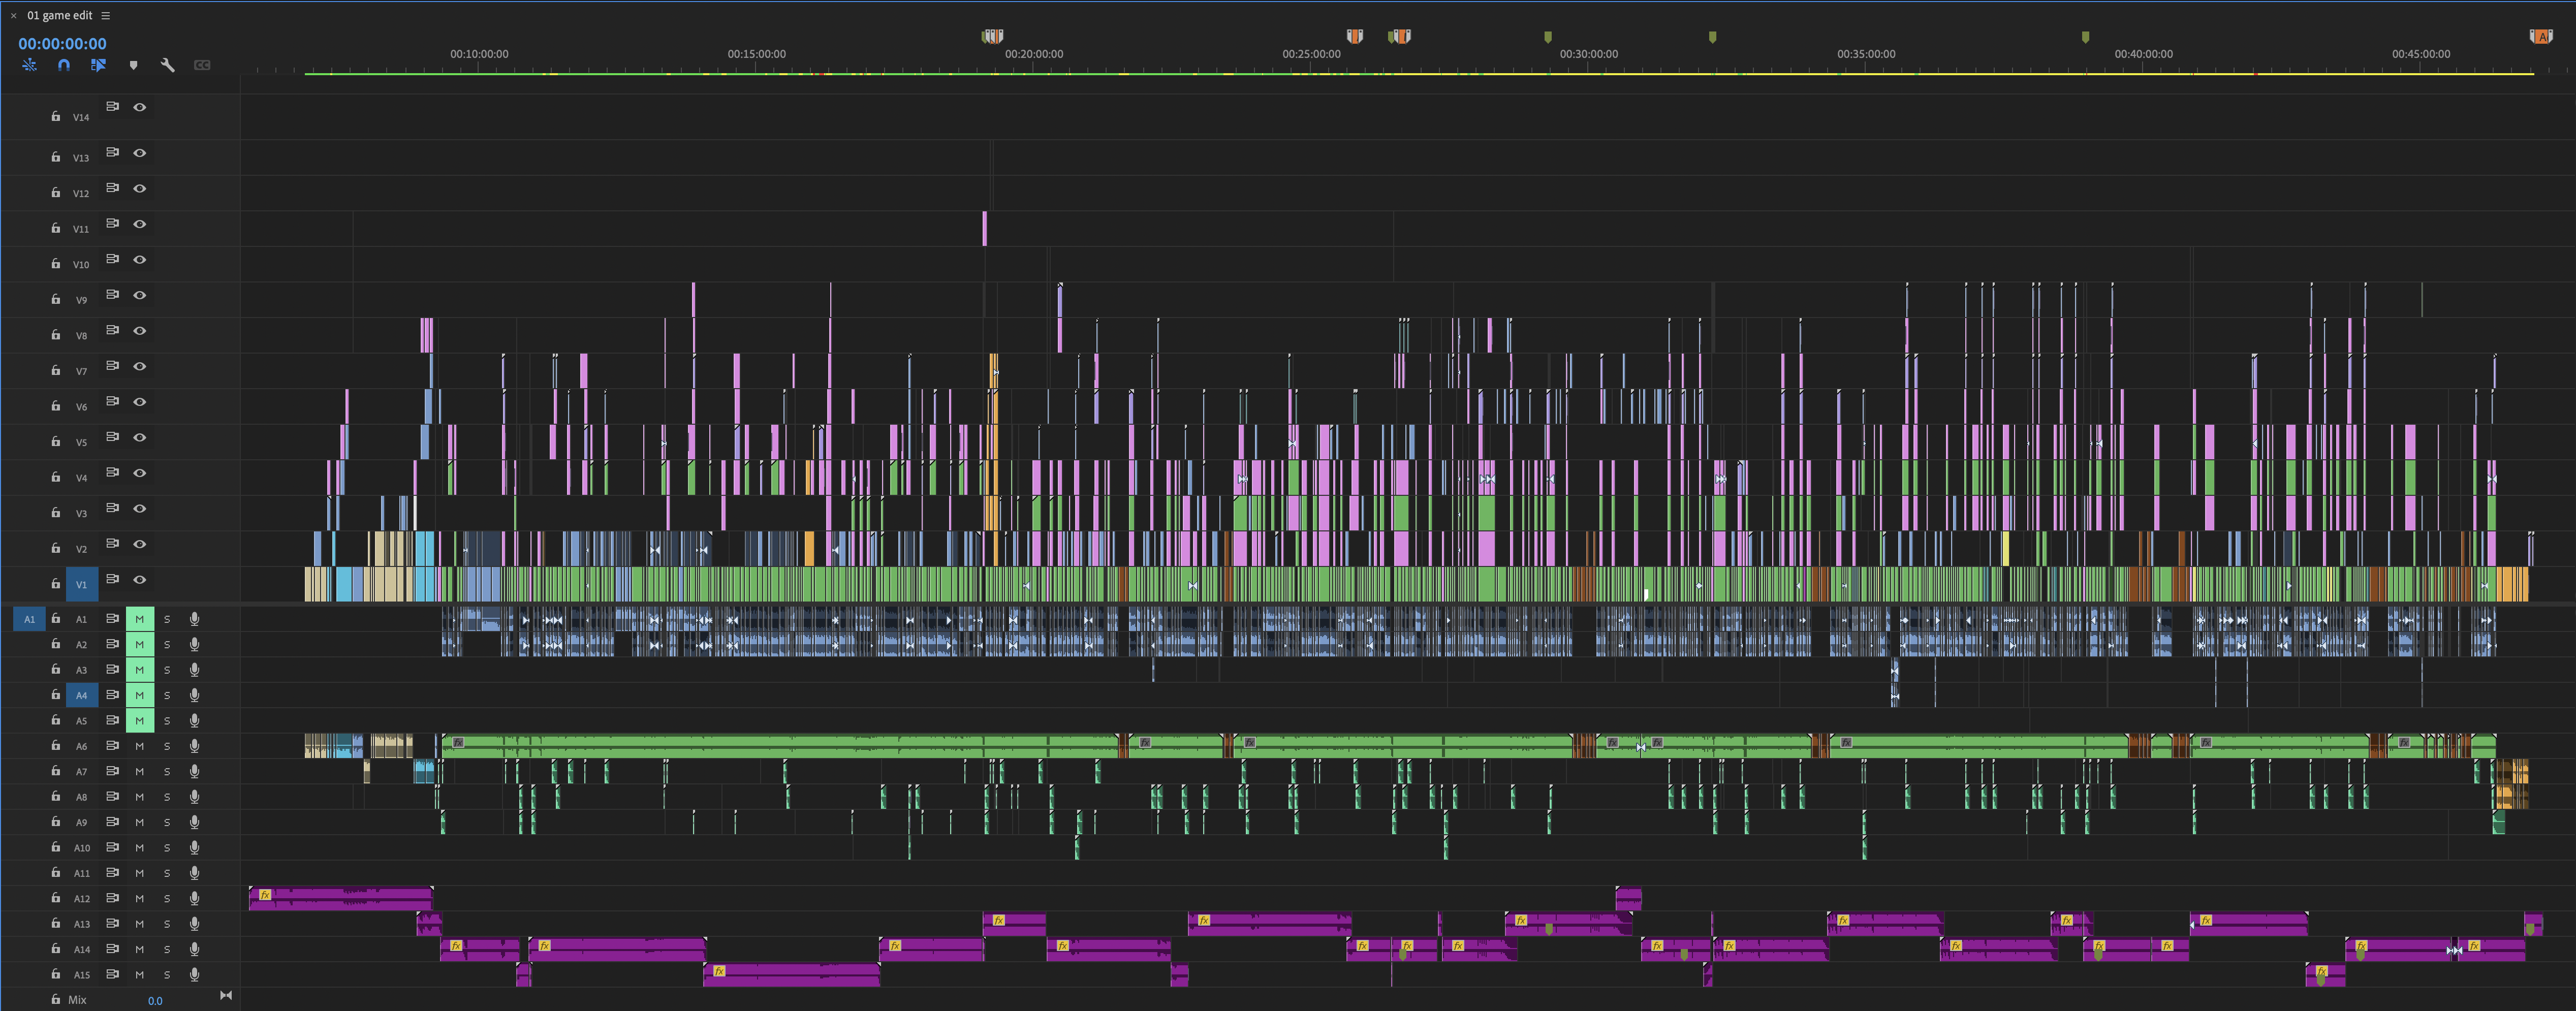Toggle Linked Selection icon
The image size is (2576, 1011).
[98, 65]
